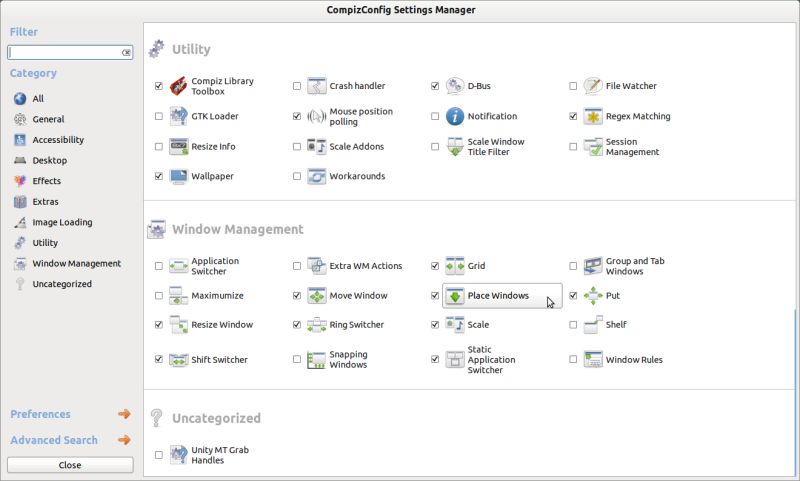Enable the Notification checkbox
The width and height of the screenshot is (800, 481).
tap(435, 116)
